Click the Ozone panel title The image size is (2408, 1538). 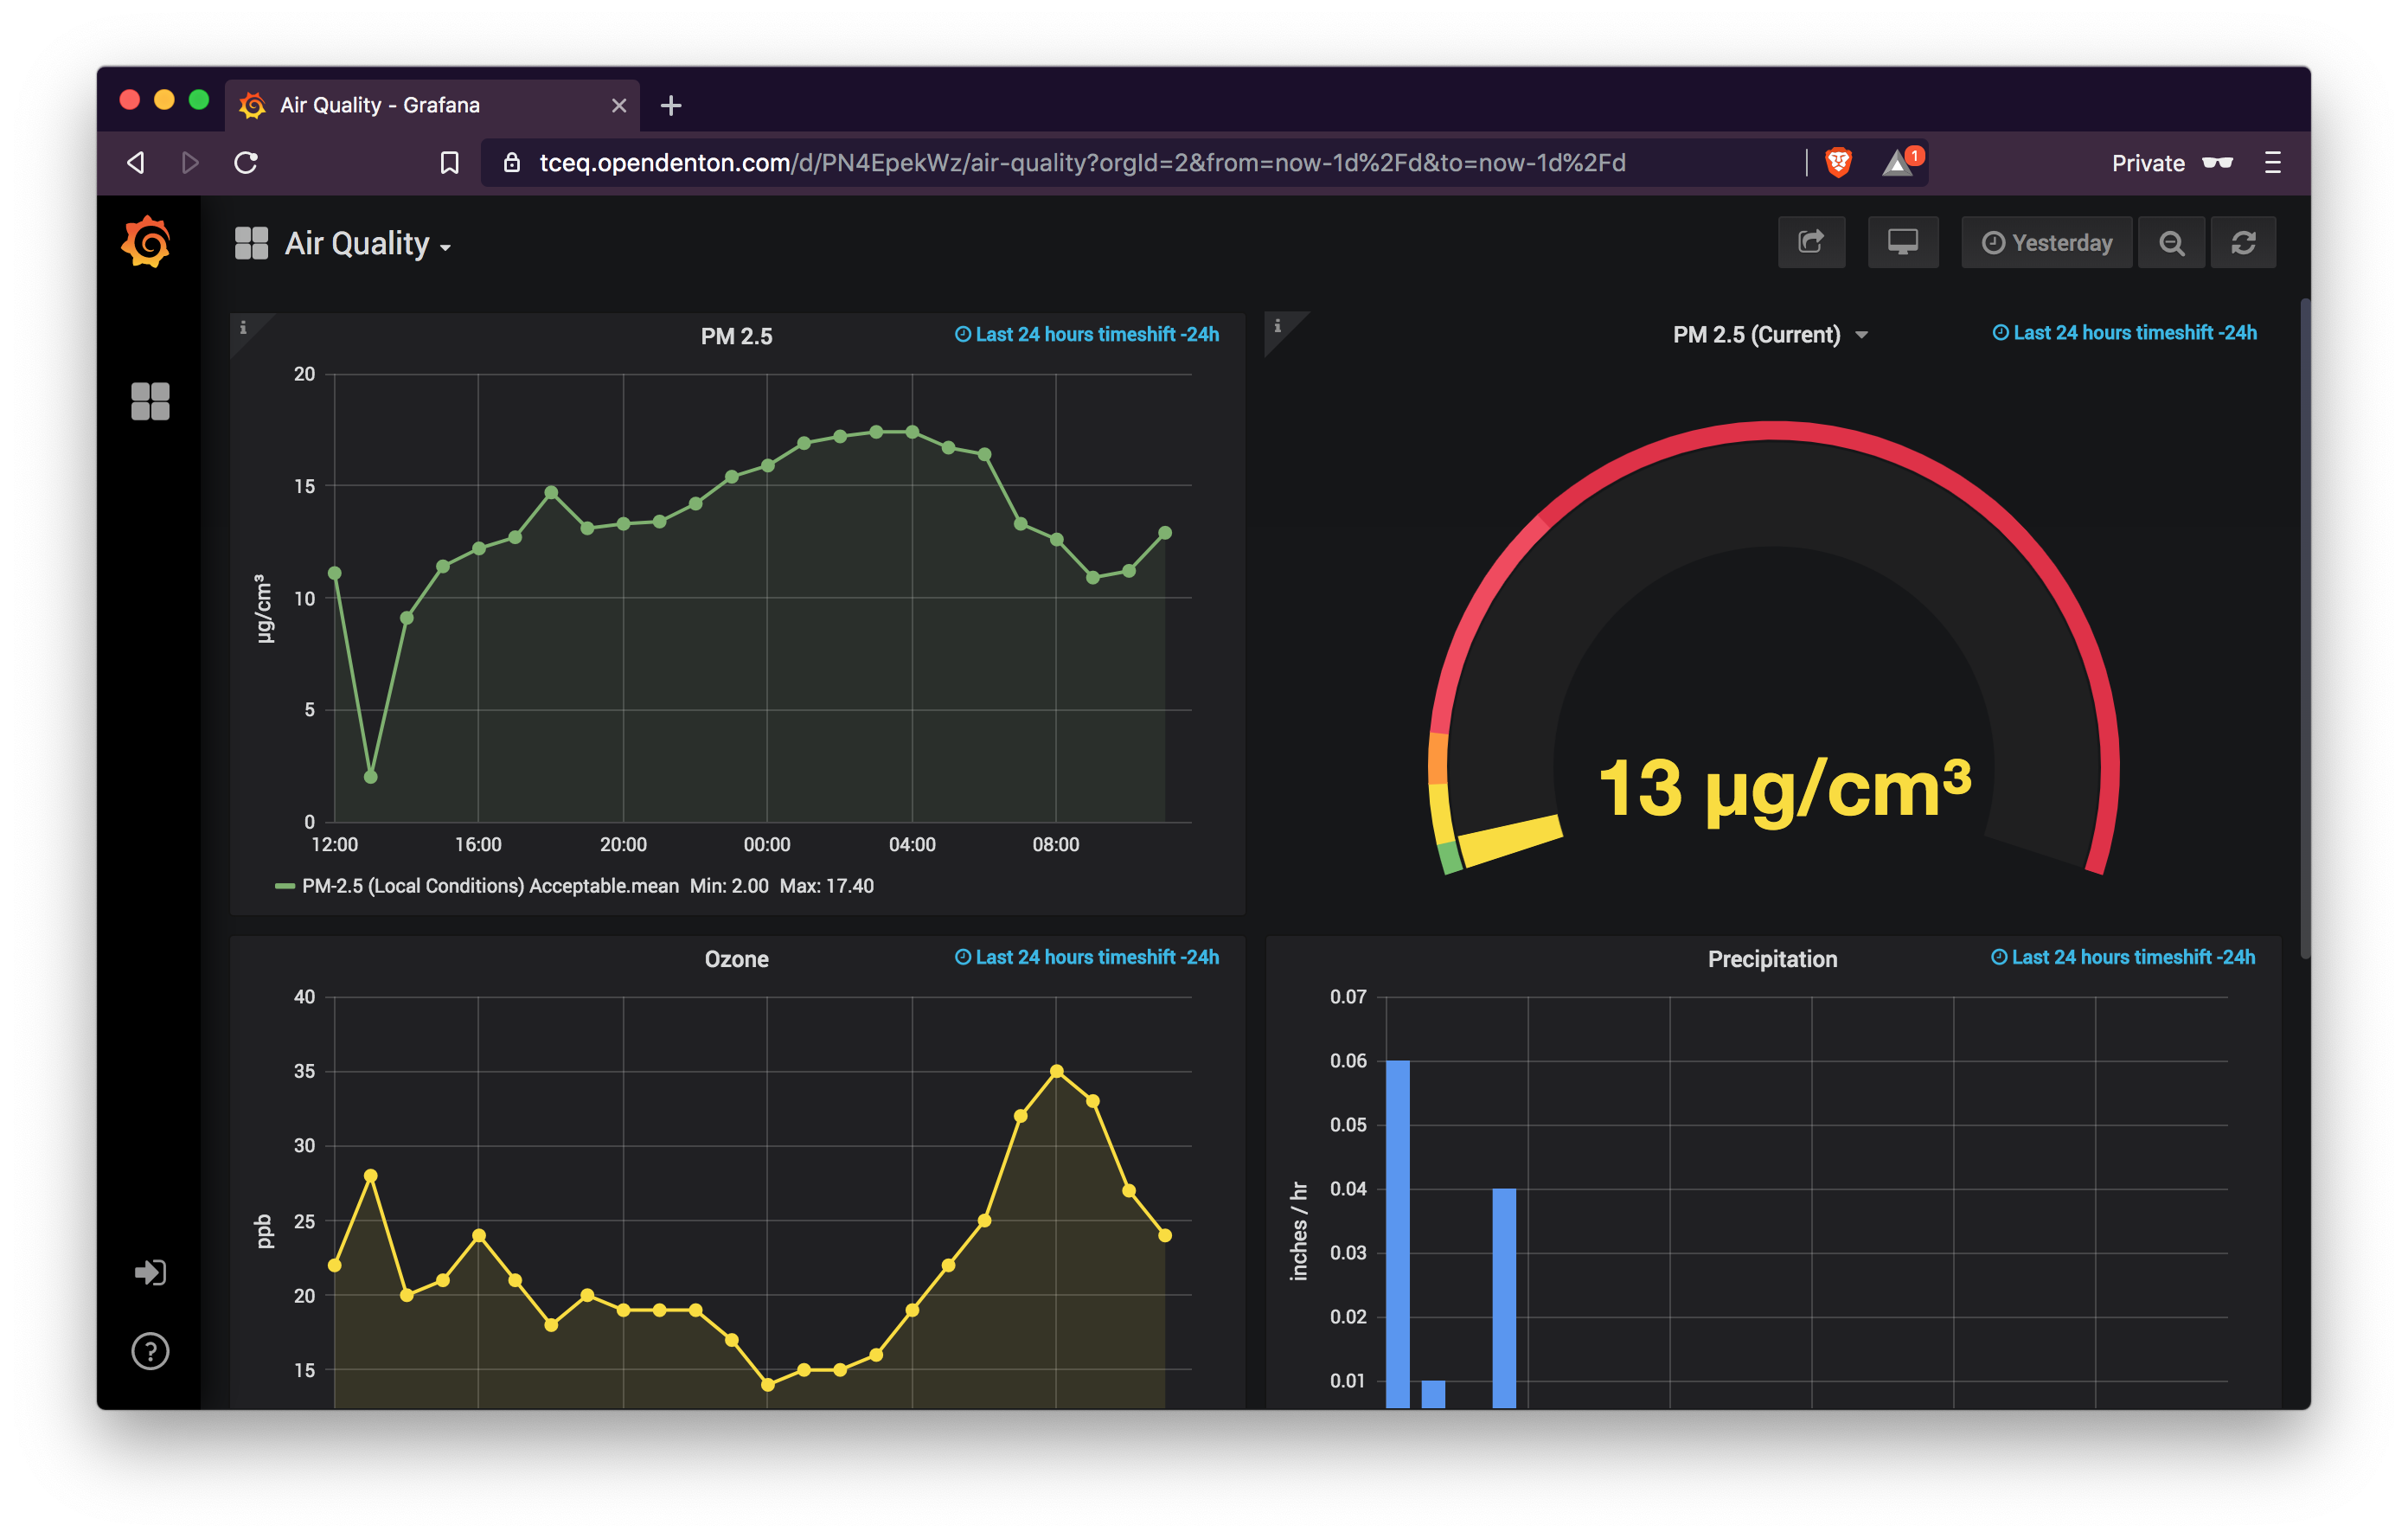[736, 959]
